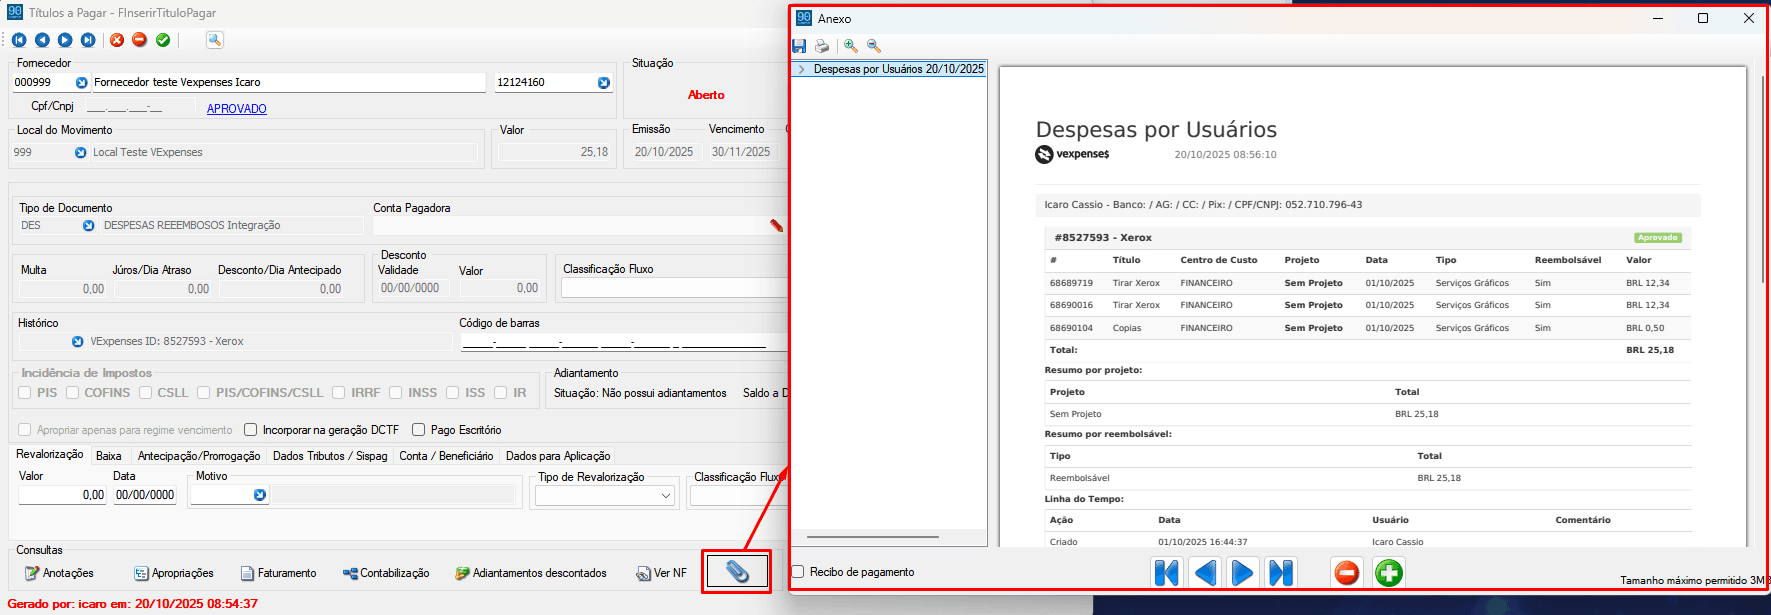The image size is (1771, 615).
Task: Click Revalorização Valor input field
Action: point(62,495)
